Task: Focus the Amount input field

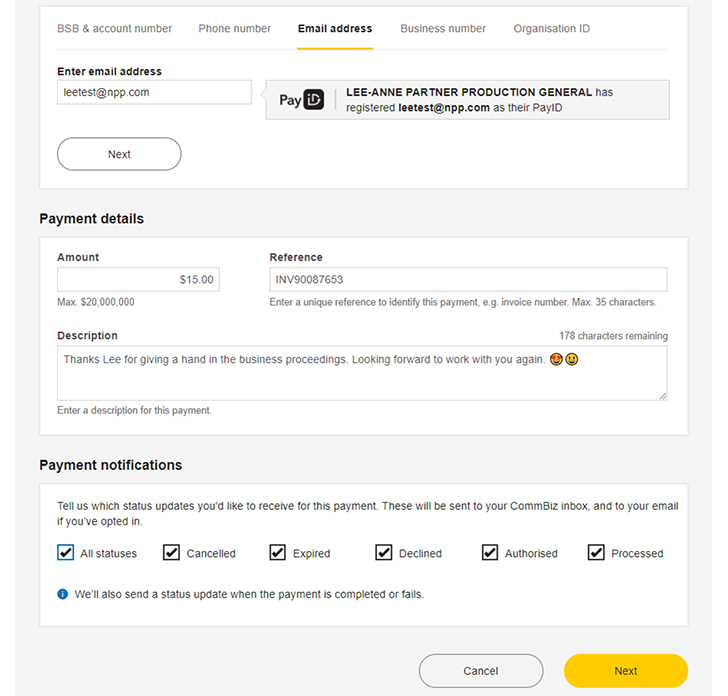Action: pos(138,280)
